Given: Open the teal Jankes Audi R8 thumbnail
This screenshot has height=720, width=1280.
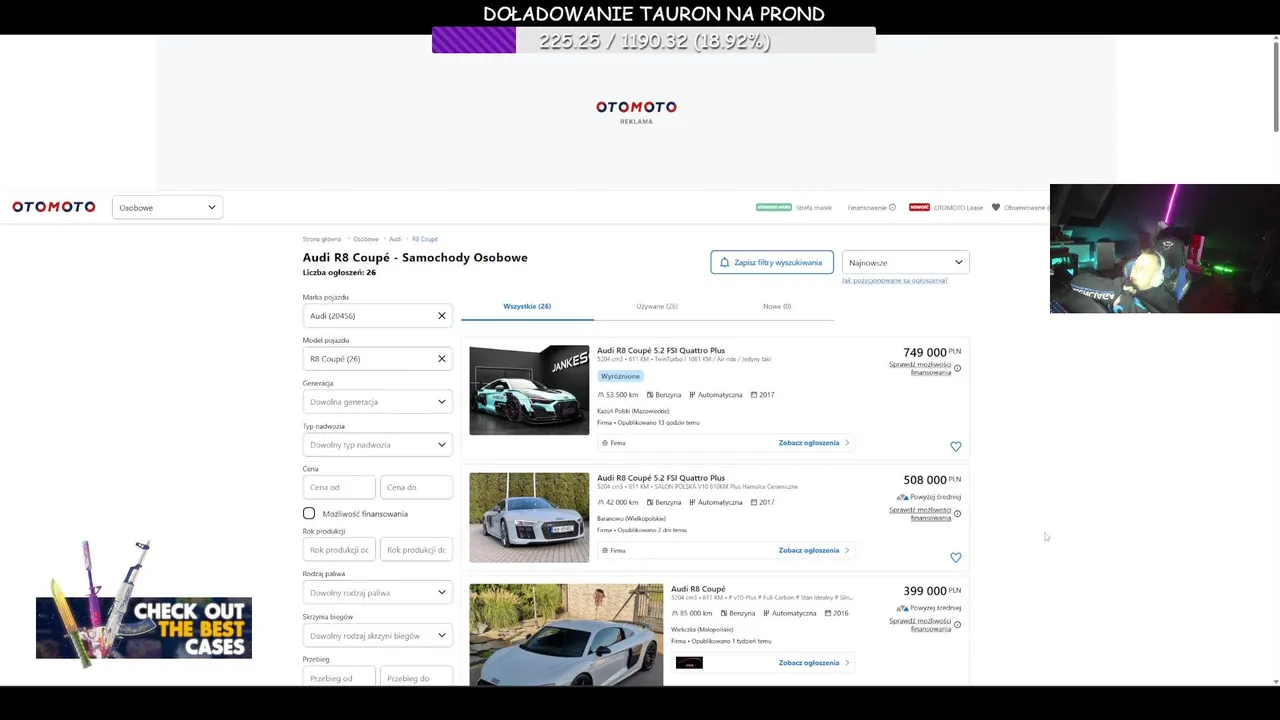Looking at the screenshot, I should (529, 390).
